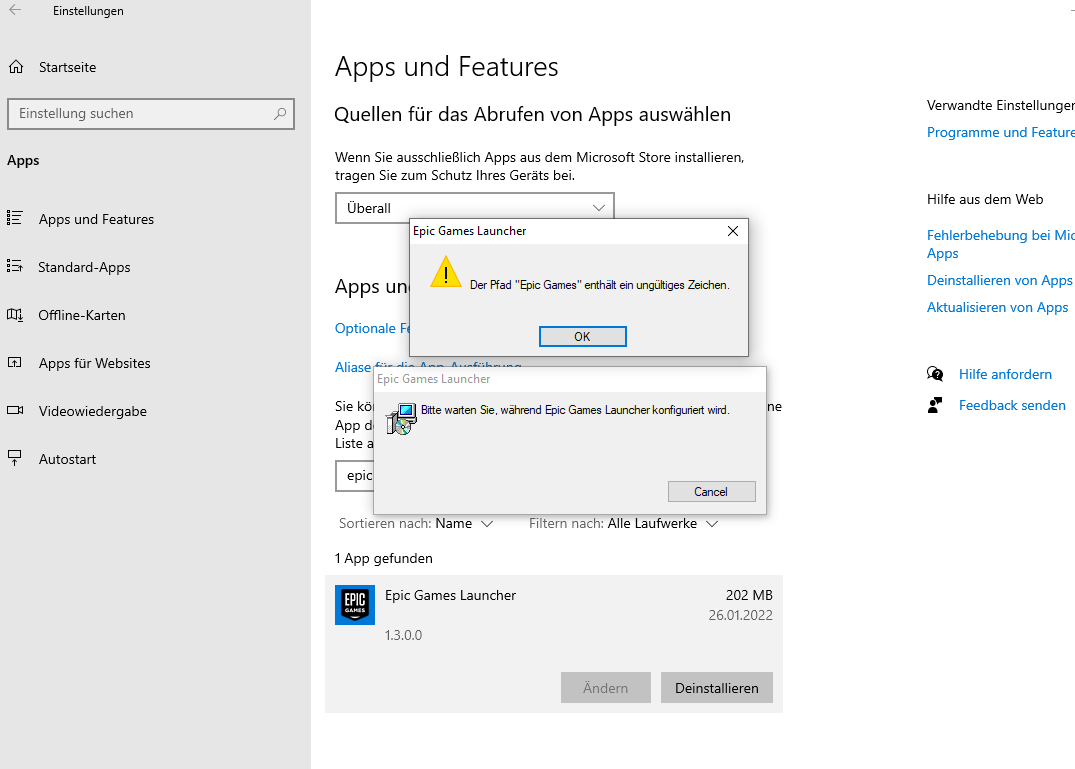1075x769 pixels.
Task: Confirm error dialog with OK
Action: pyautogui.click(x=582, y=337)
